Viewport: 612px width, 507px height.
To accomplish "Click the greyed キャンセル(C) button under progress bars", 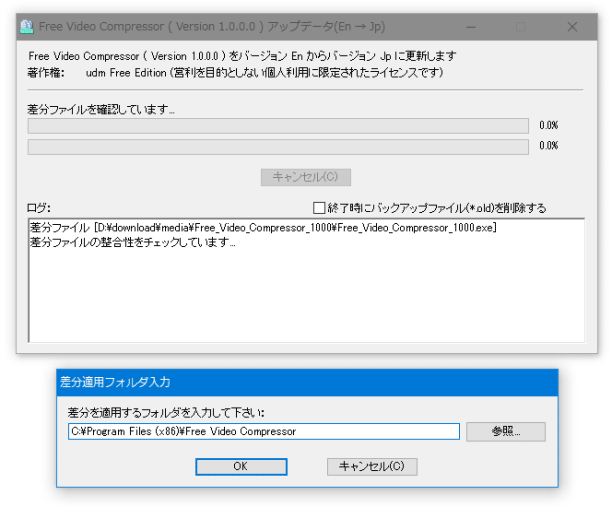I will click(306, 177).
